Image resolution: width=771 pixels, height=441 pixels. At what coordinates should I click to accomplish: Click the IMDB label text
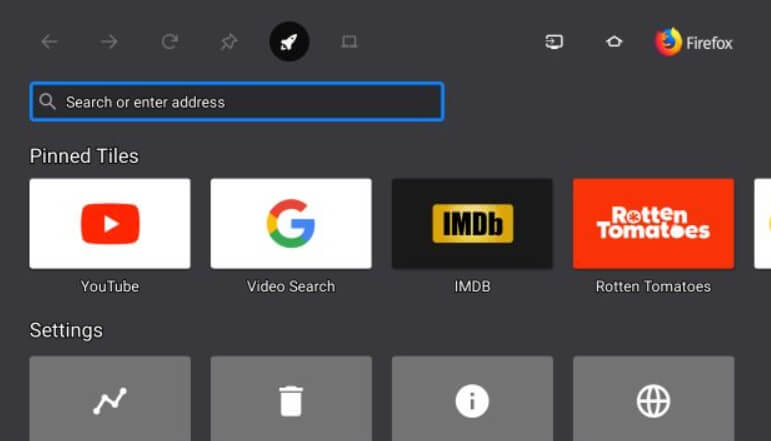(x=473, y=287)
